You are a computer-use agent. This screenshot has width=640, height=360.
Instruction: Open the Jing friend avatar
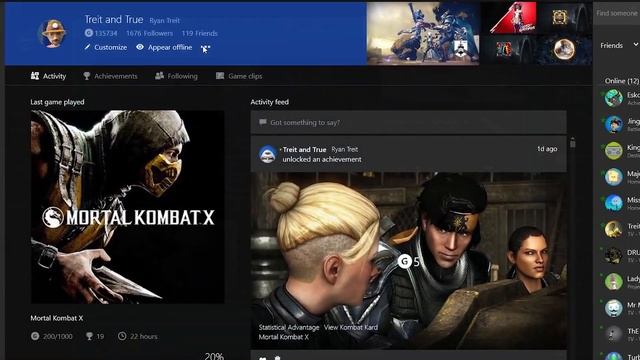point(613,124)
